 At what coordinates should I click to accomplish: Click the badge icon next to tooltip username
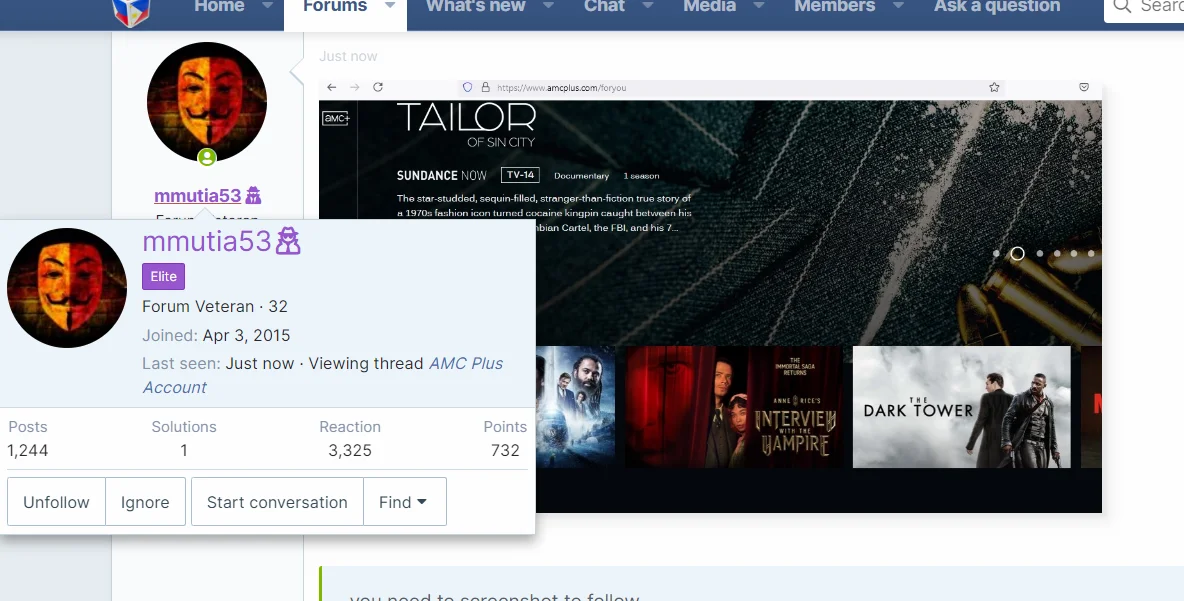tap(288, 242)
